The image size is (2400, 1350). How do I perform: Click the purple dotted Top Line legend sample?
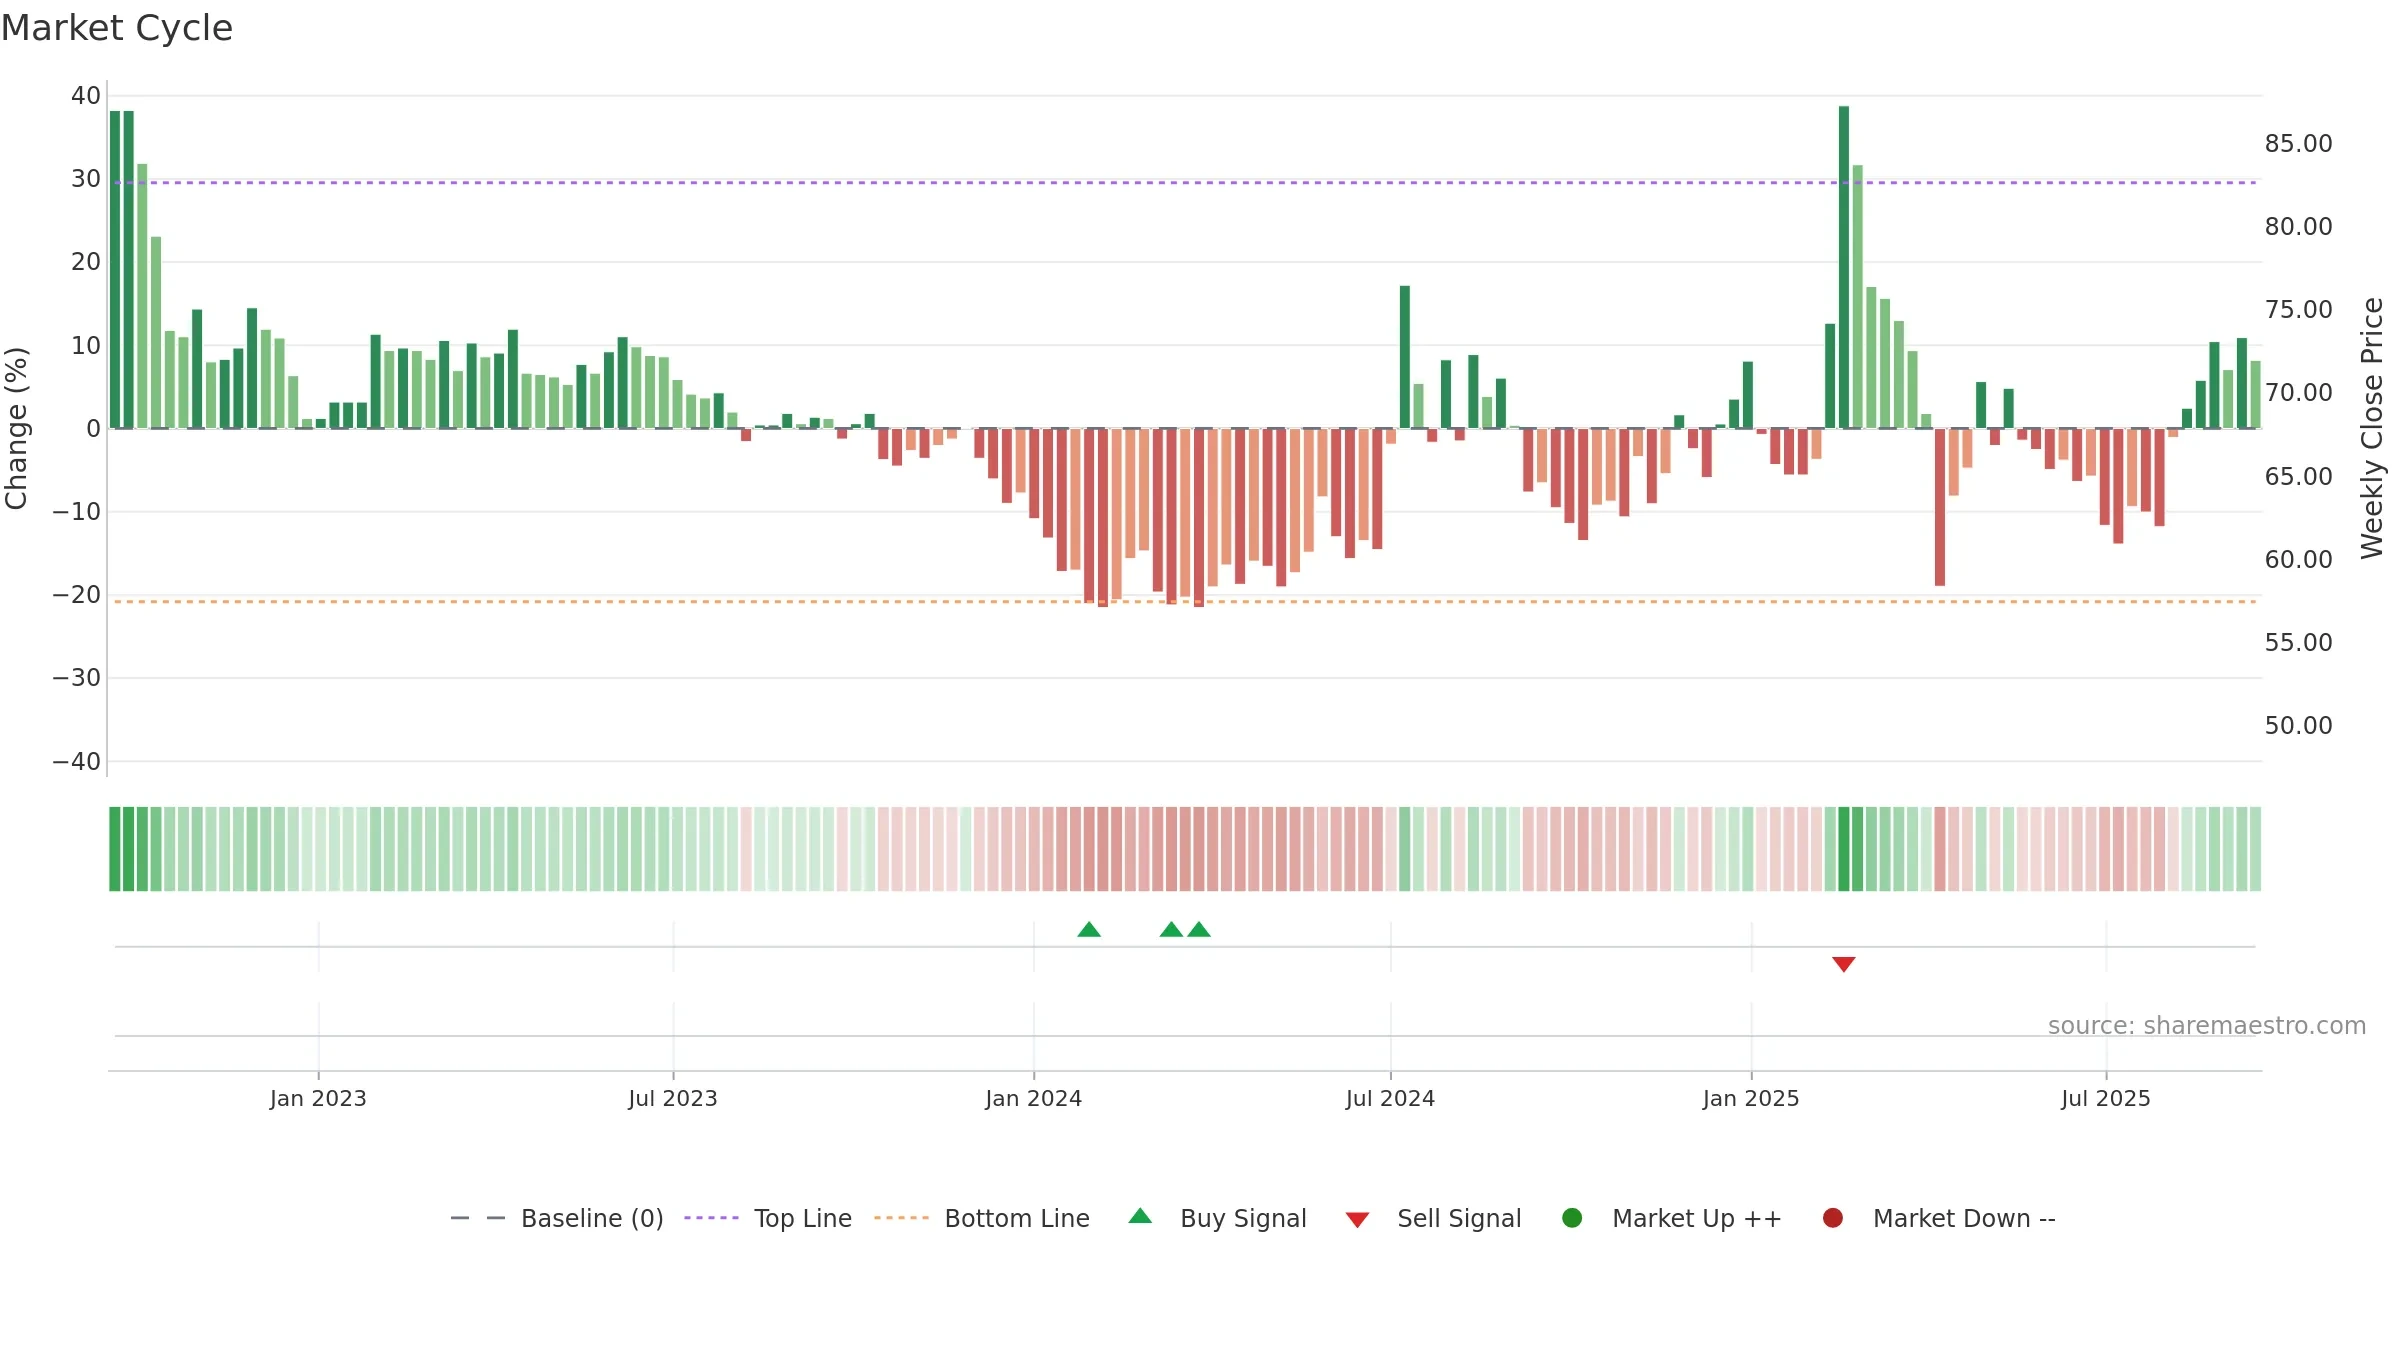point(711,1218)
